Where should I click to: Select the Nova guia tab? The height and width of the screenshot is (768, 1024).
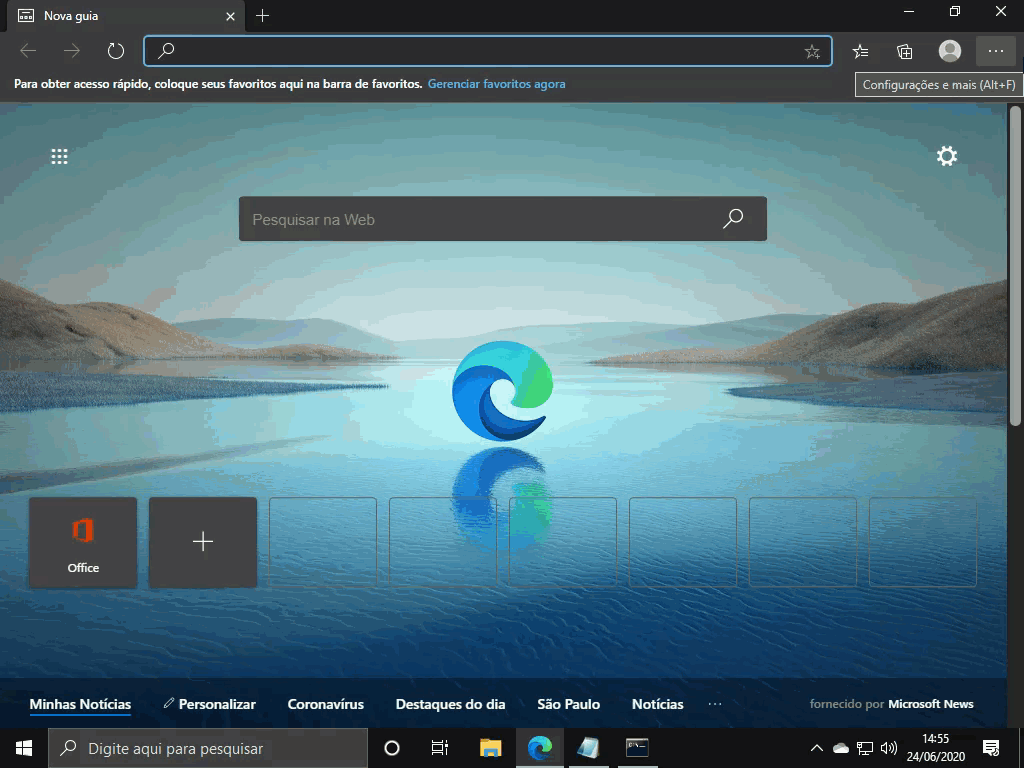coord(125,16)
